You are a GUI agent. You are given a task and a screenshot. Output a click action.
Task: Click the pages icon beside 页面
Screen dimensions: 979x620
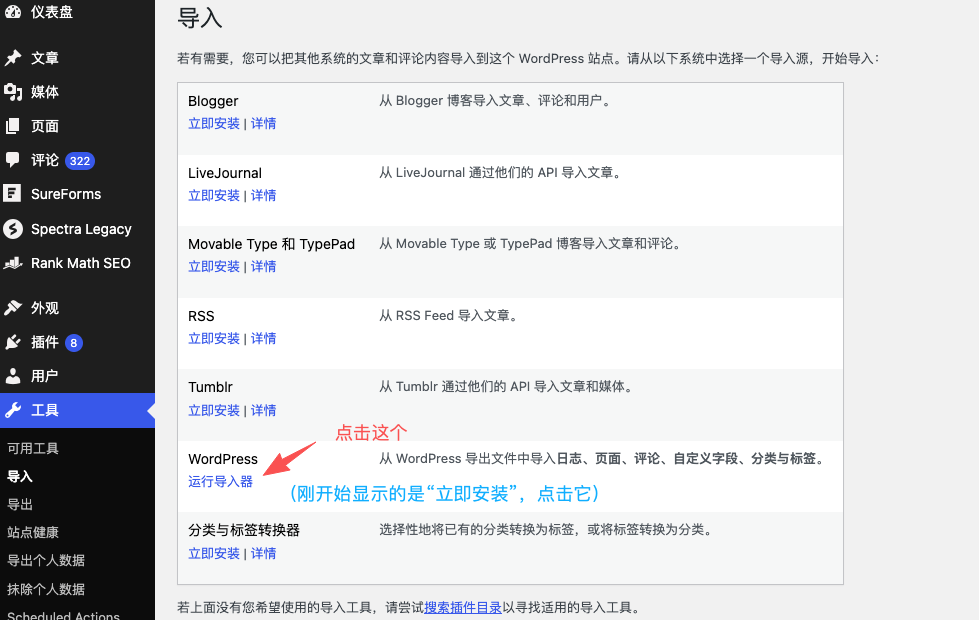click(12, 126)
